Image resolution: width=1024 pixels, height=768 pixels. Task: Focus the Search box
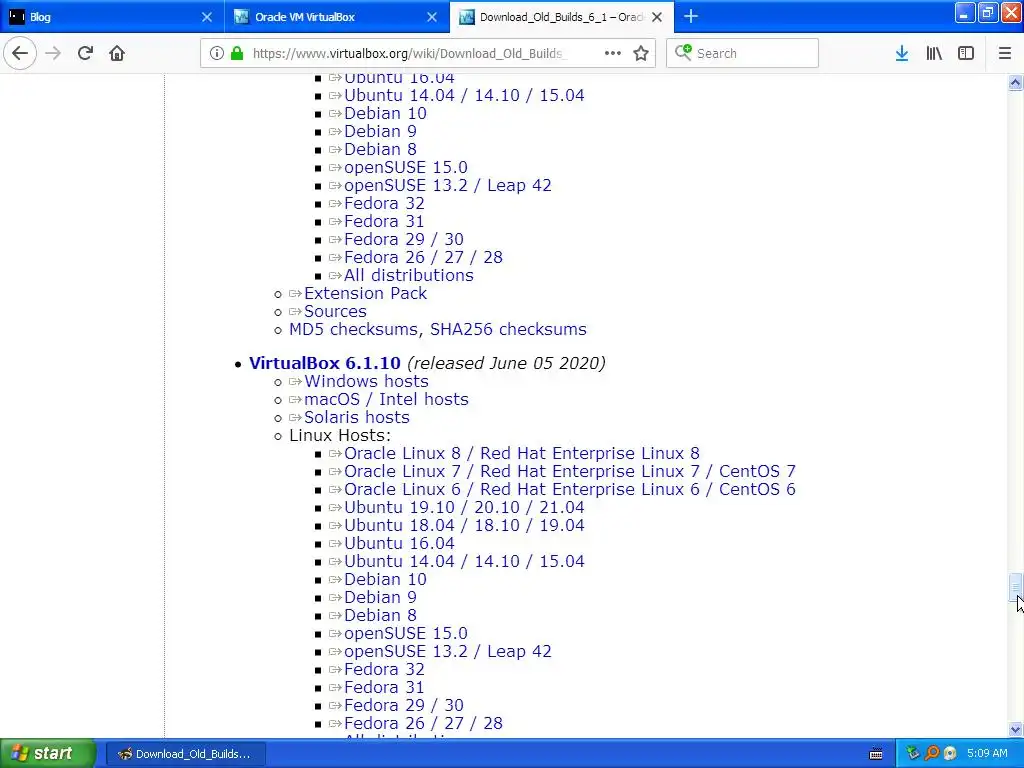coord(742,53)
